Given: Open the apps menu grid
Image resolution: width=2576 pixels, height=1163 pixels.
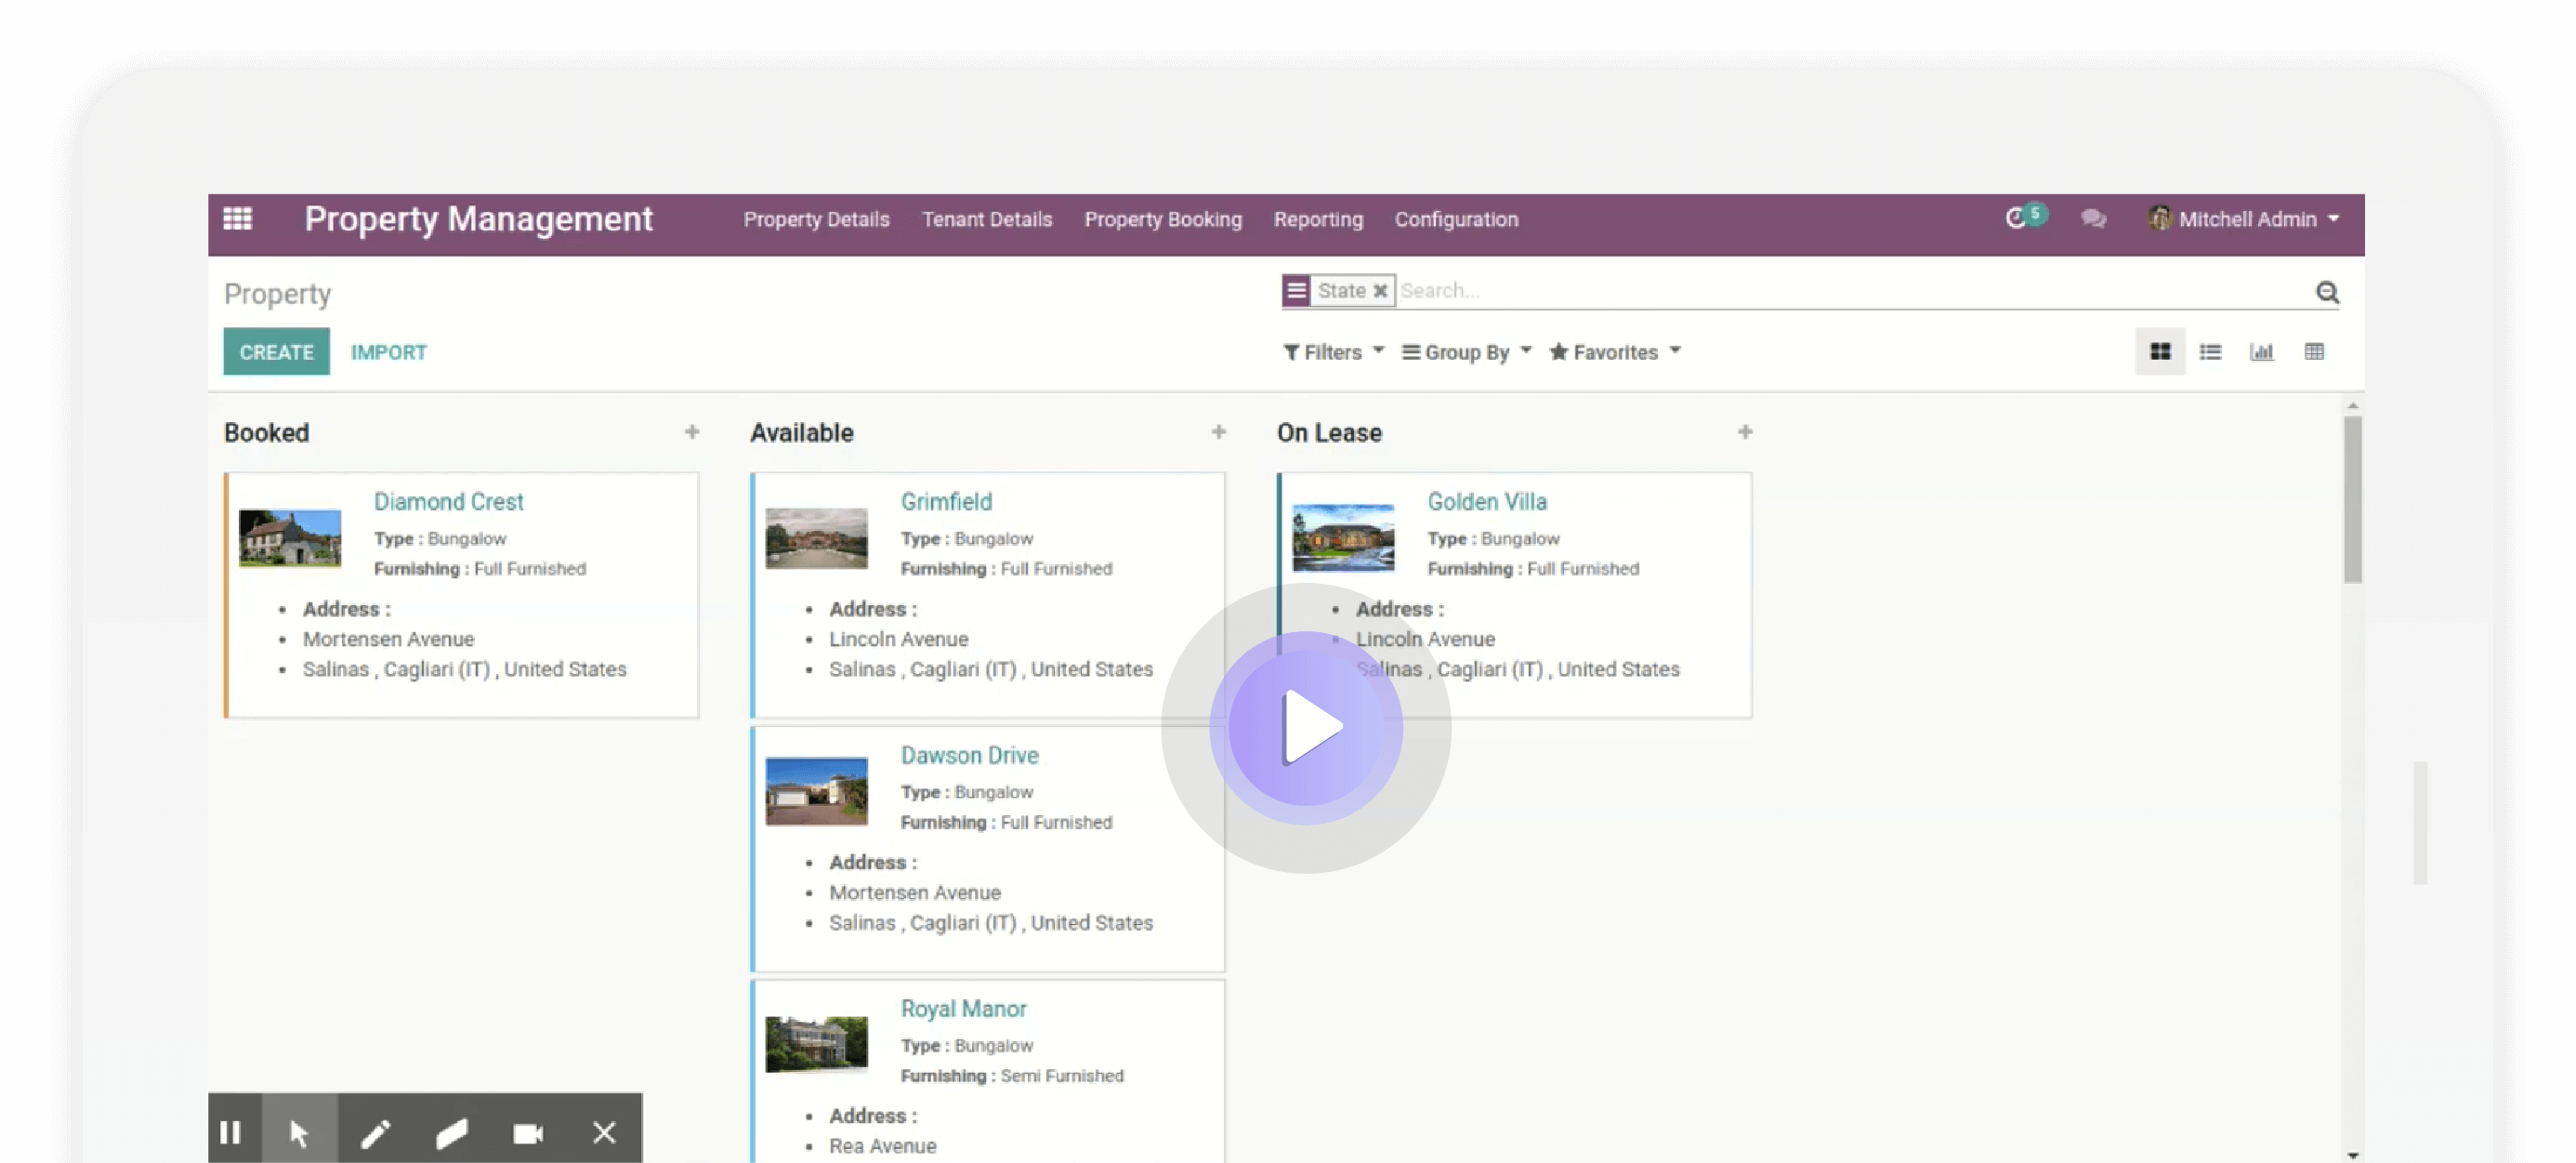Looking at the screenshot, I should click(238, 218).
